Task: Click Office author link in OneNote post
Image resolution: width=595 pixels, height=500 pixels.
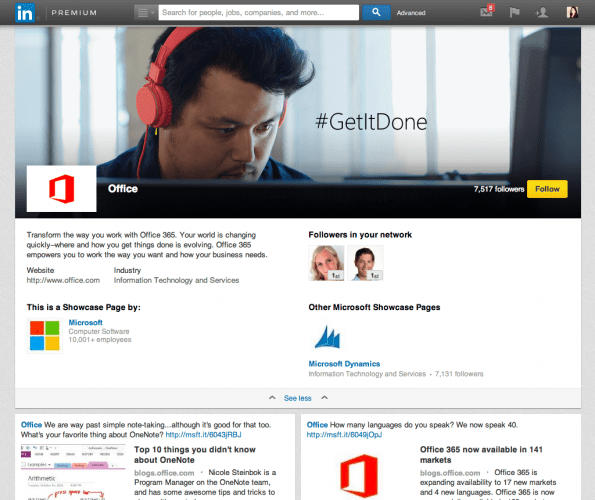Action: 31,425
